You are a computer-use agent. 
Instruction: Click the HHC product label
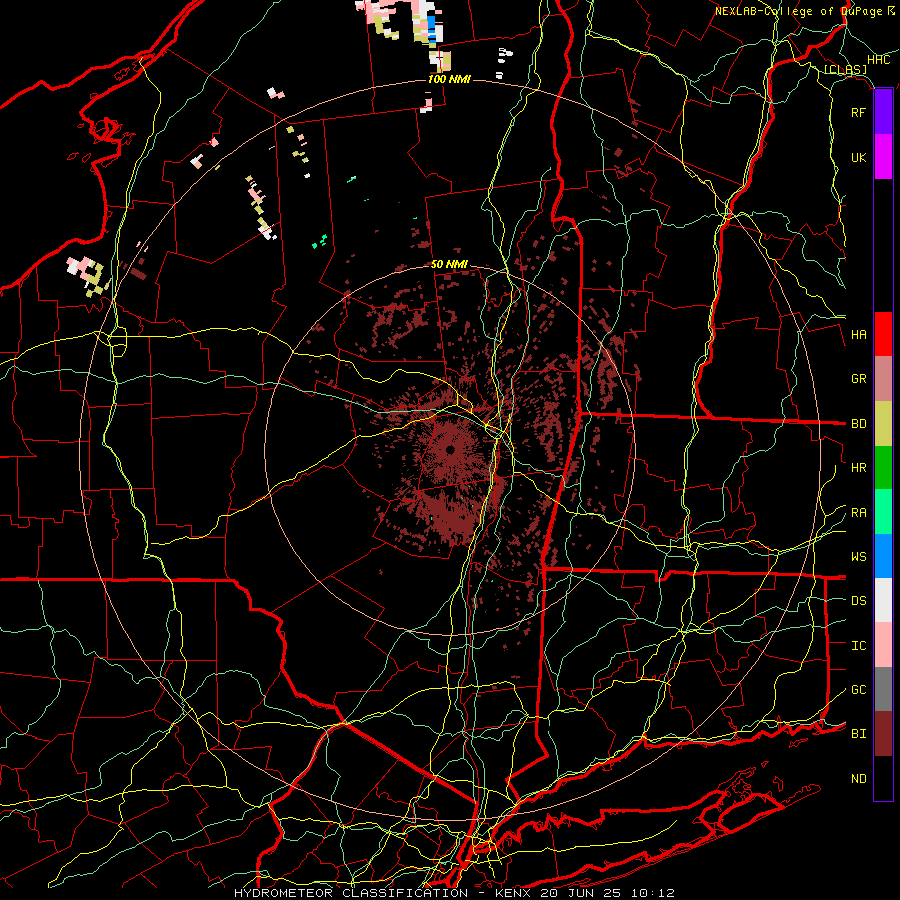click(x=878, y=60)
